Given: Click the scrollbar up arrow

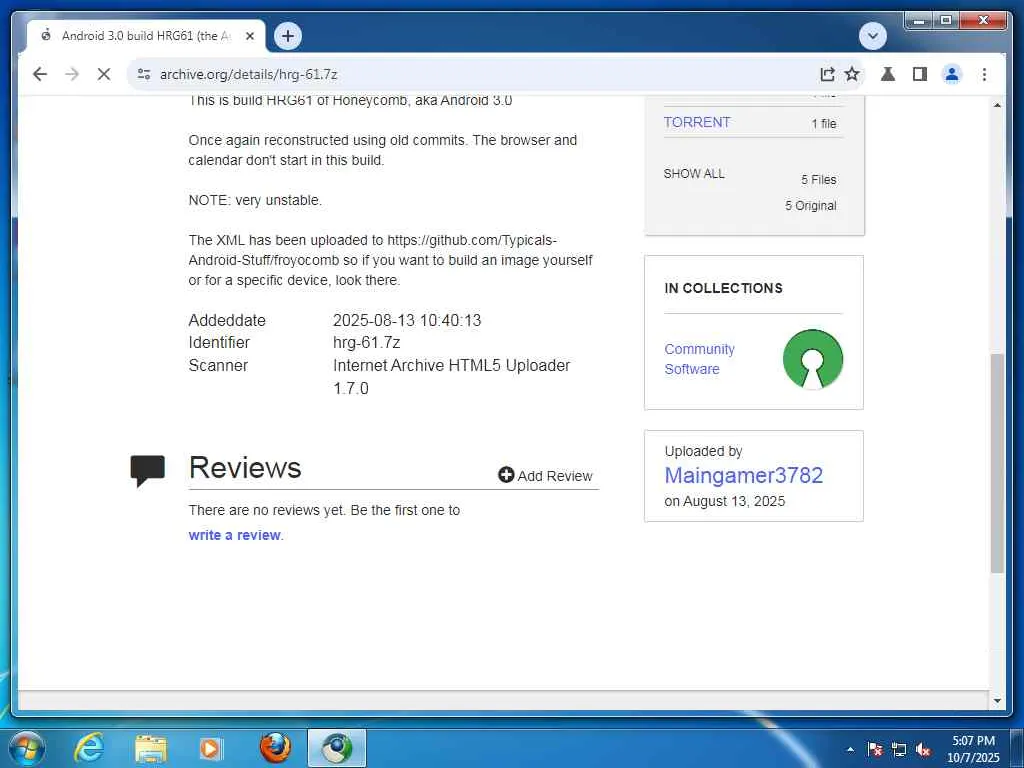Looking at the screenshot, I should [997, 105].
